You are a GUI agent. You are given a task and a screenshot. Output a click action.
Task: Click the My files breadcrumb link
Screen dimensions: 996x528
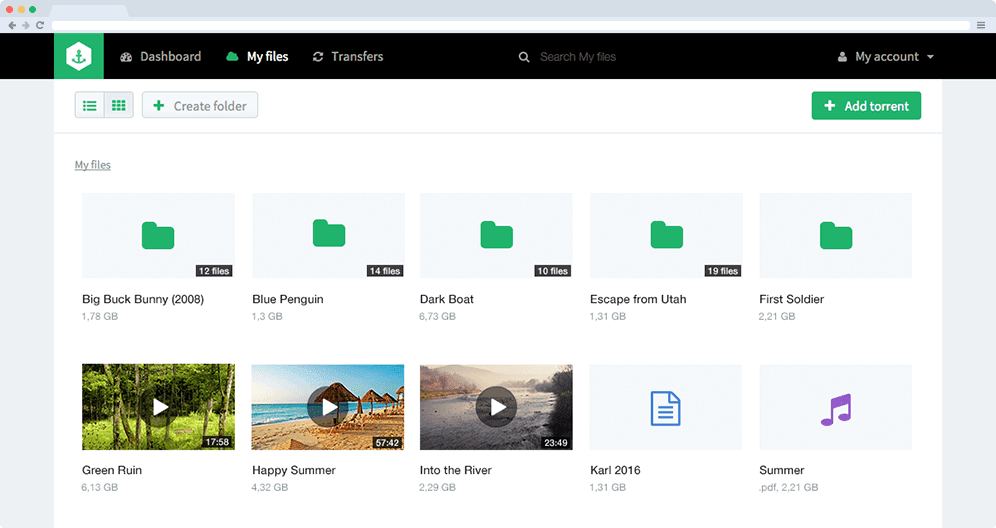coord(93,165)
